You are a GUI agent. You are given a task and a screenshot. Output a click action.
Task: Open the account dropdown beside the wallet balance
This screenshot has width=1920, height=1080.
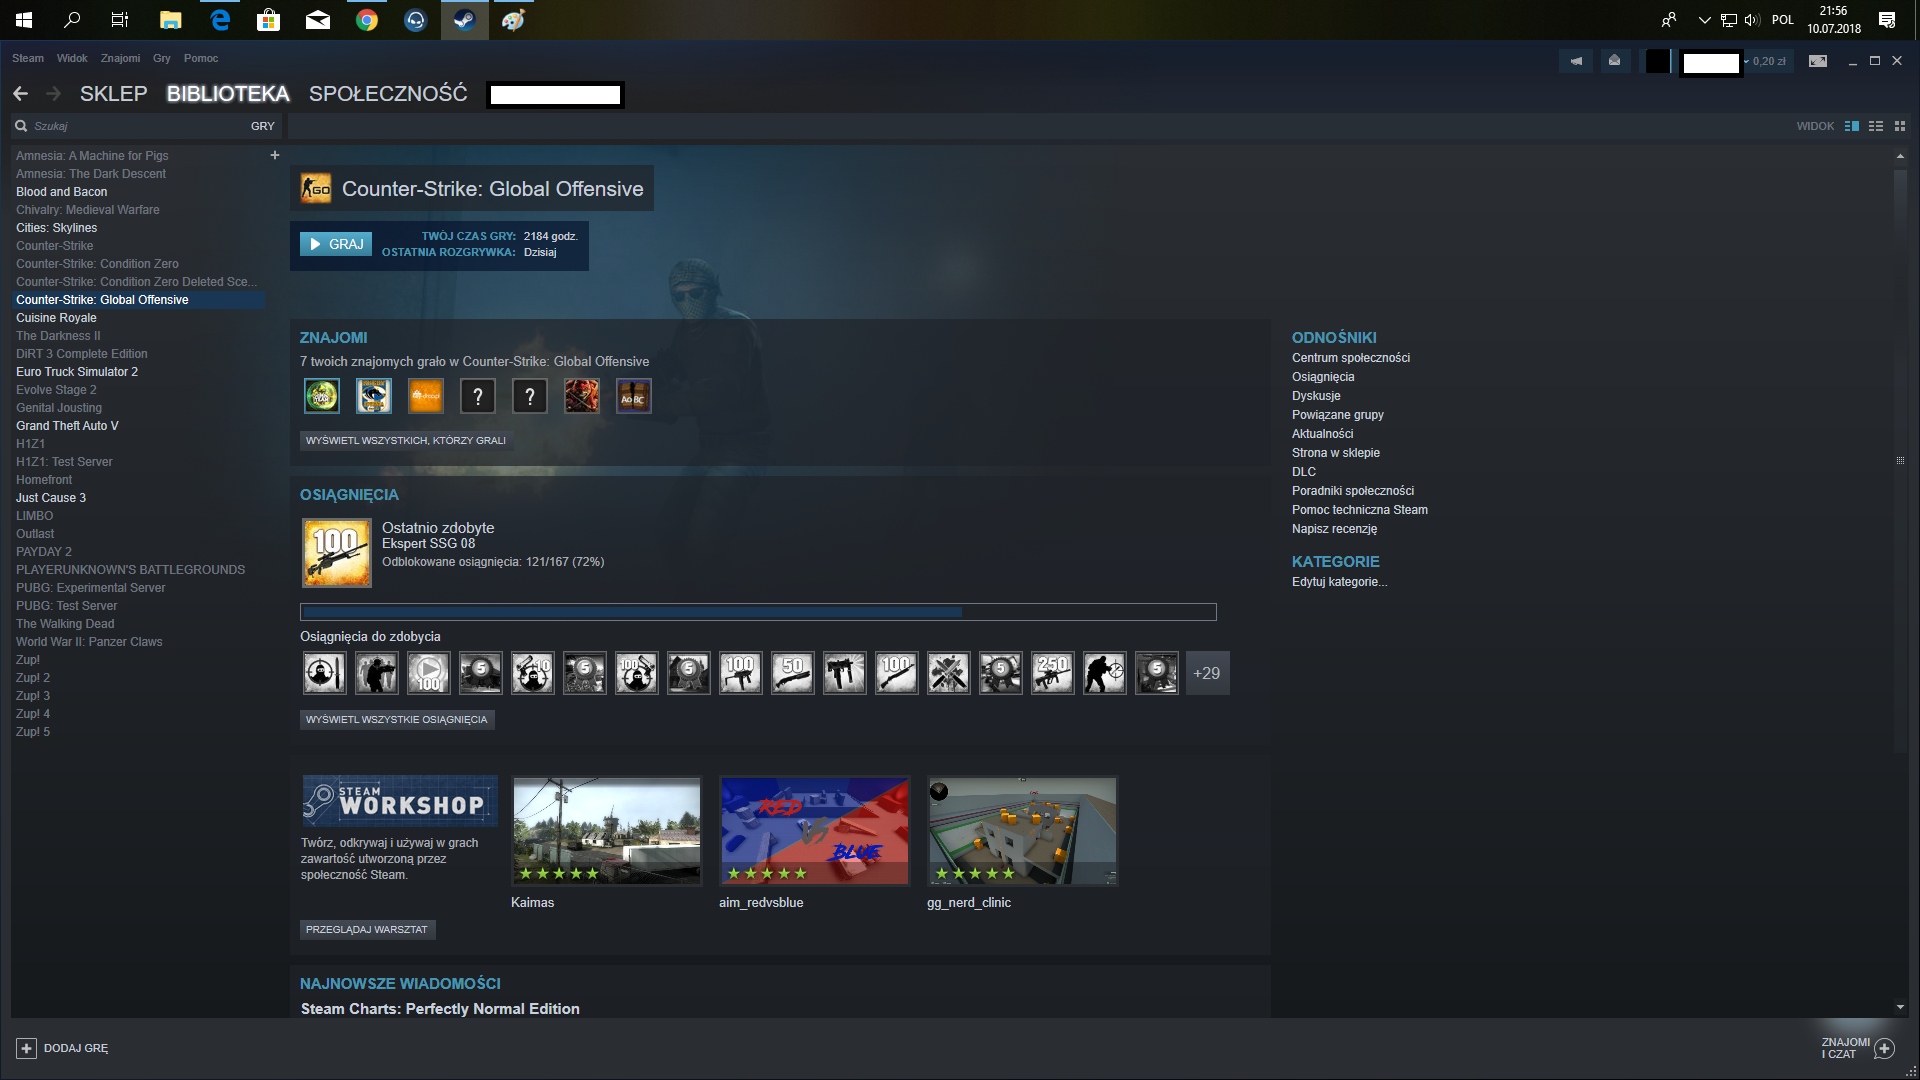tap(1746, 62)
